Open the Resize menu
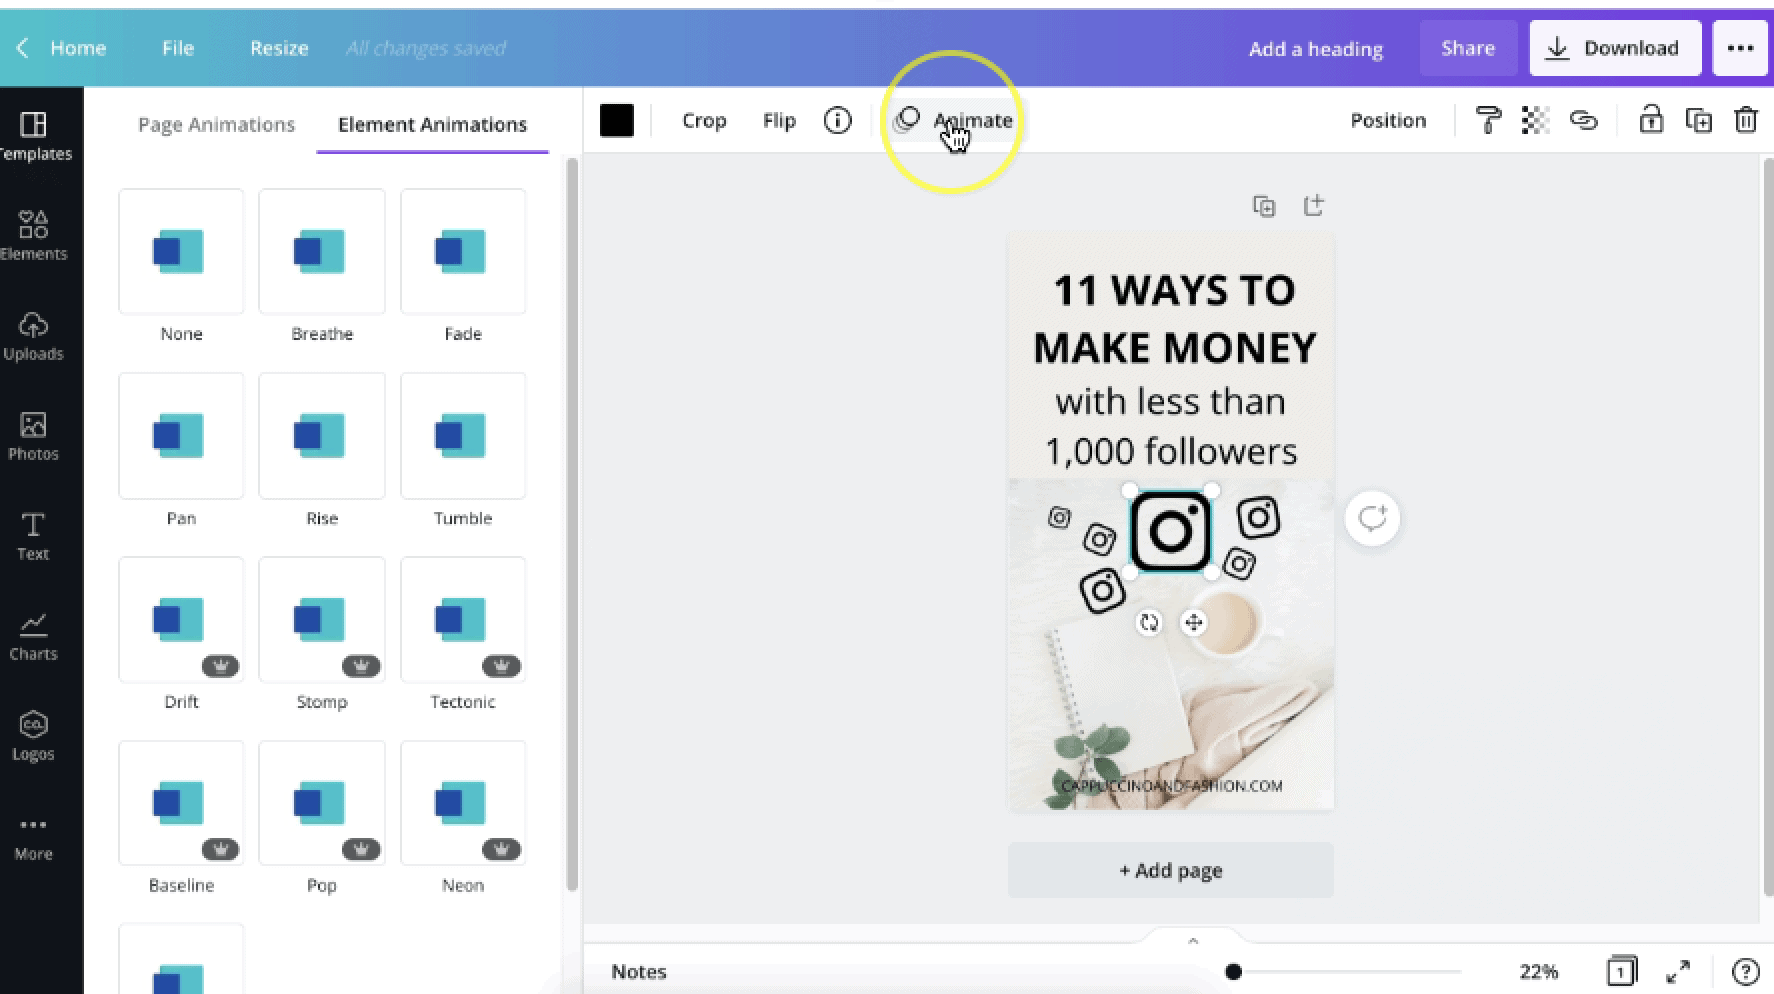 (279, 48)
